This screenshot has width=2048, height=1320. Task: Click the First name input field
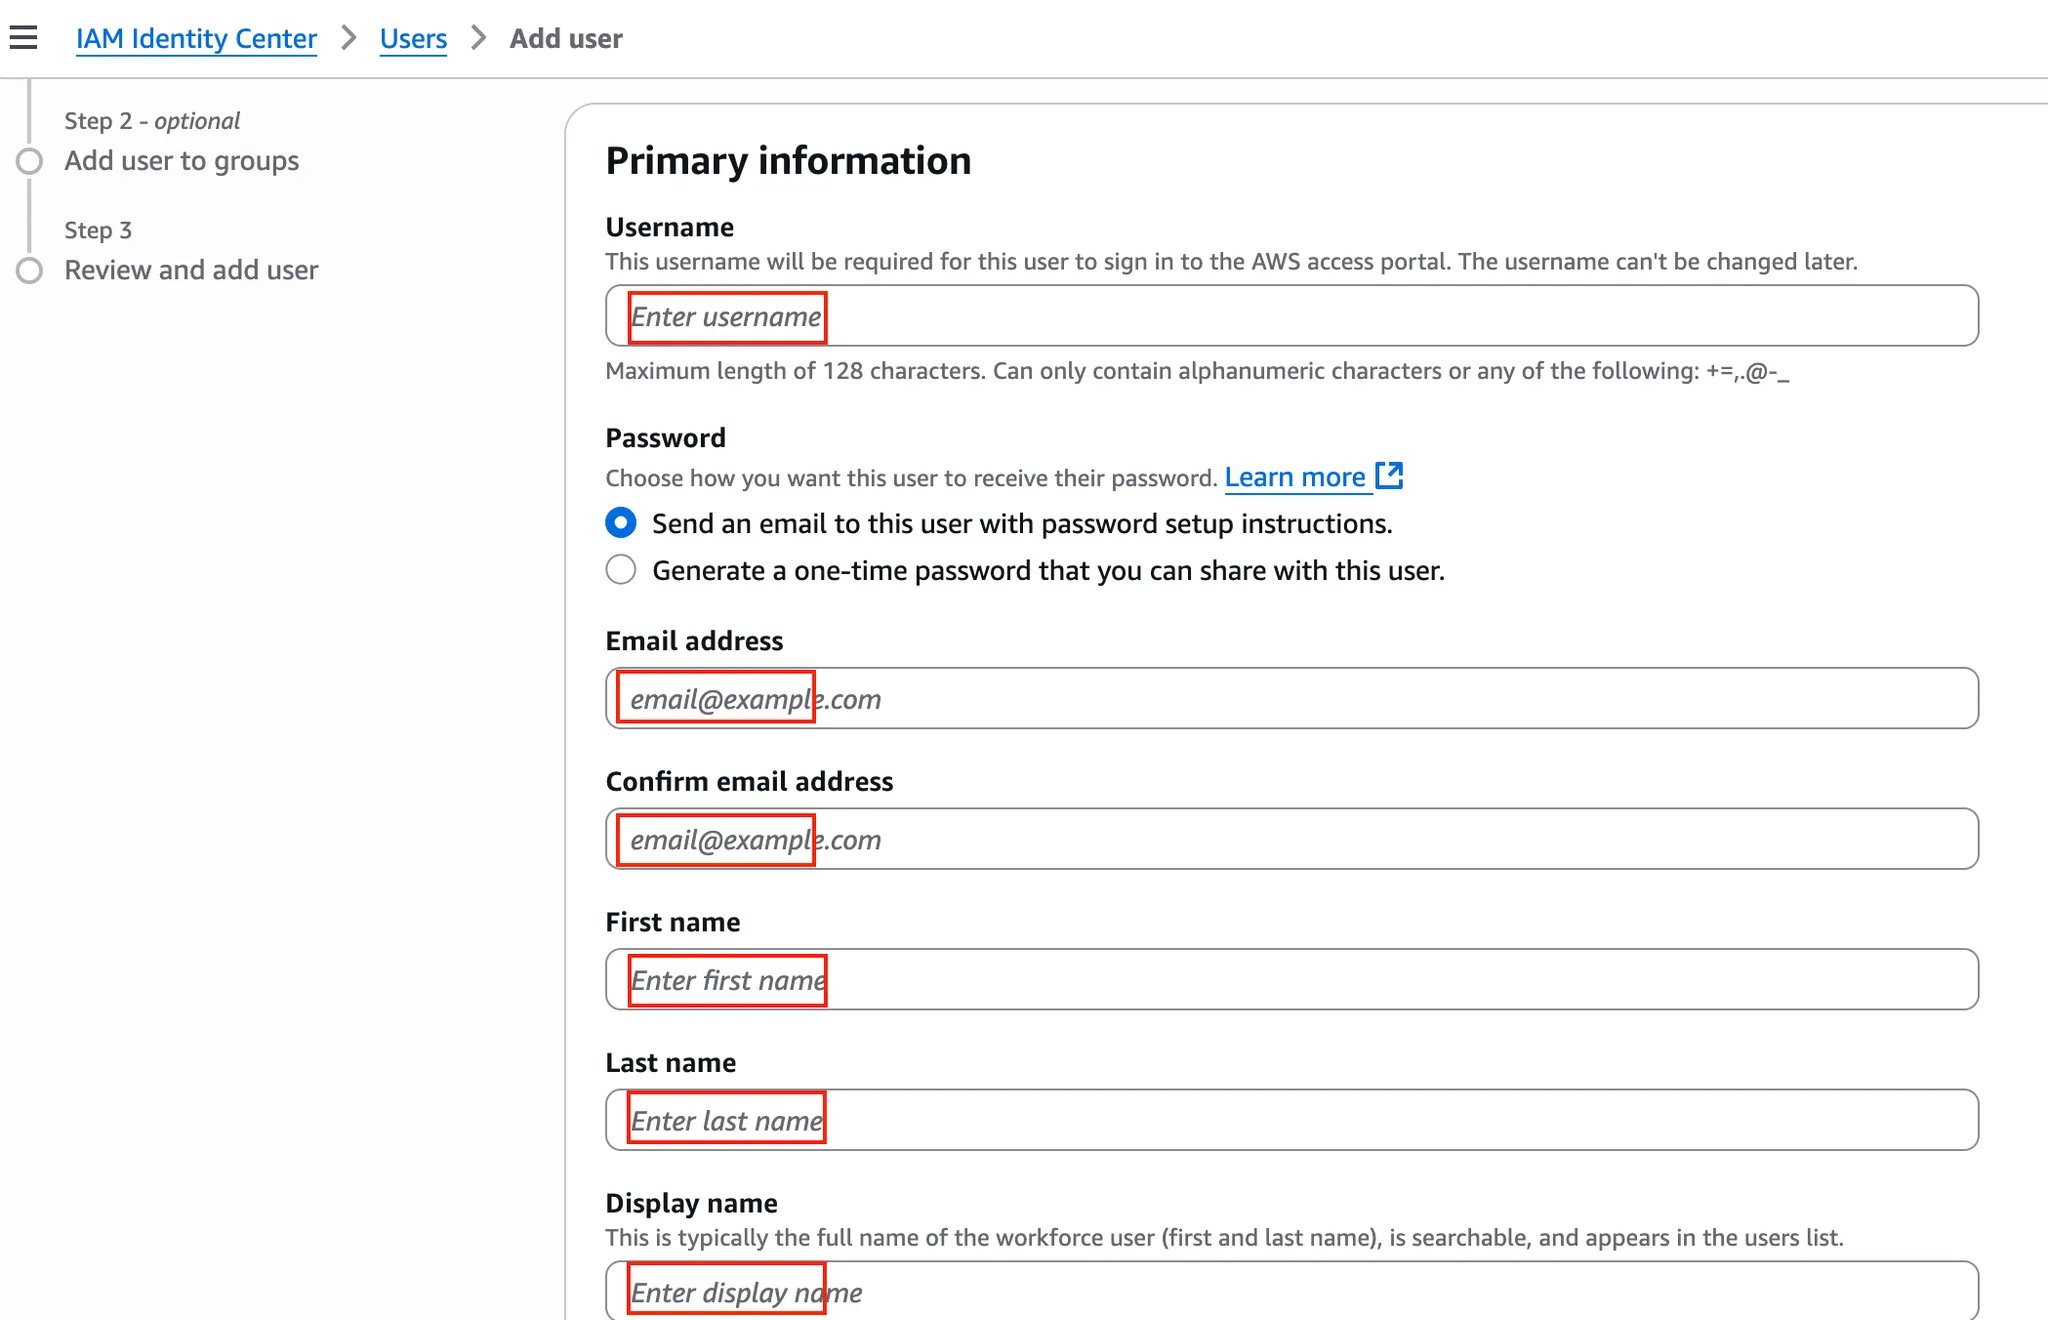(1292, 979)
